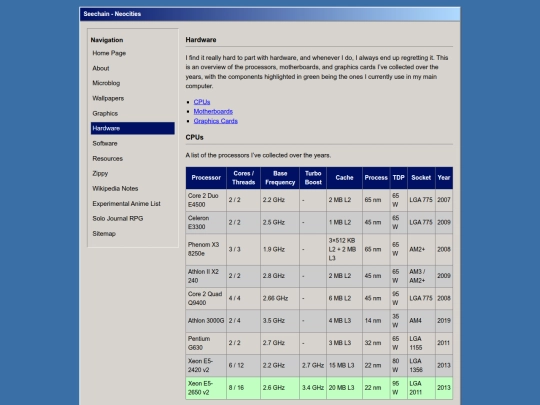Click the Cores / Threads column header

[x=243, y=178]
